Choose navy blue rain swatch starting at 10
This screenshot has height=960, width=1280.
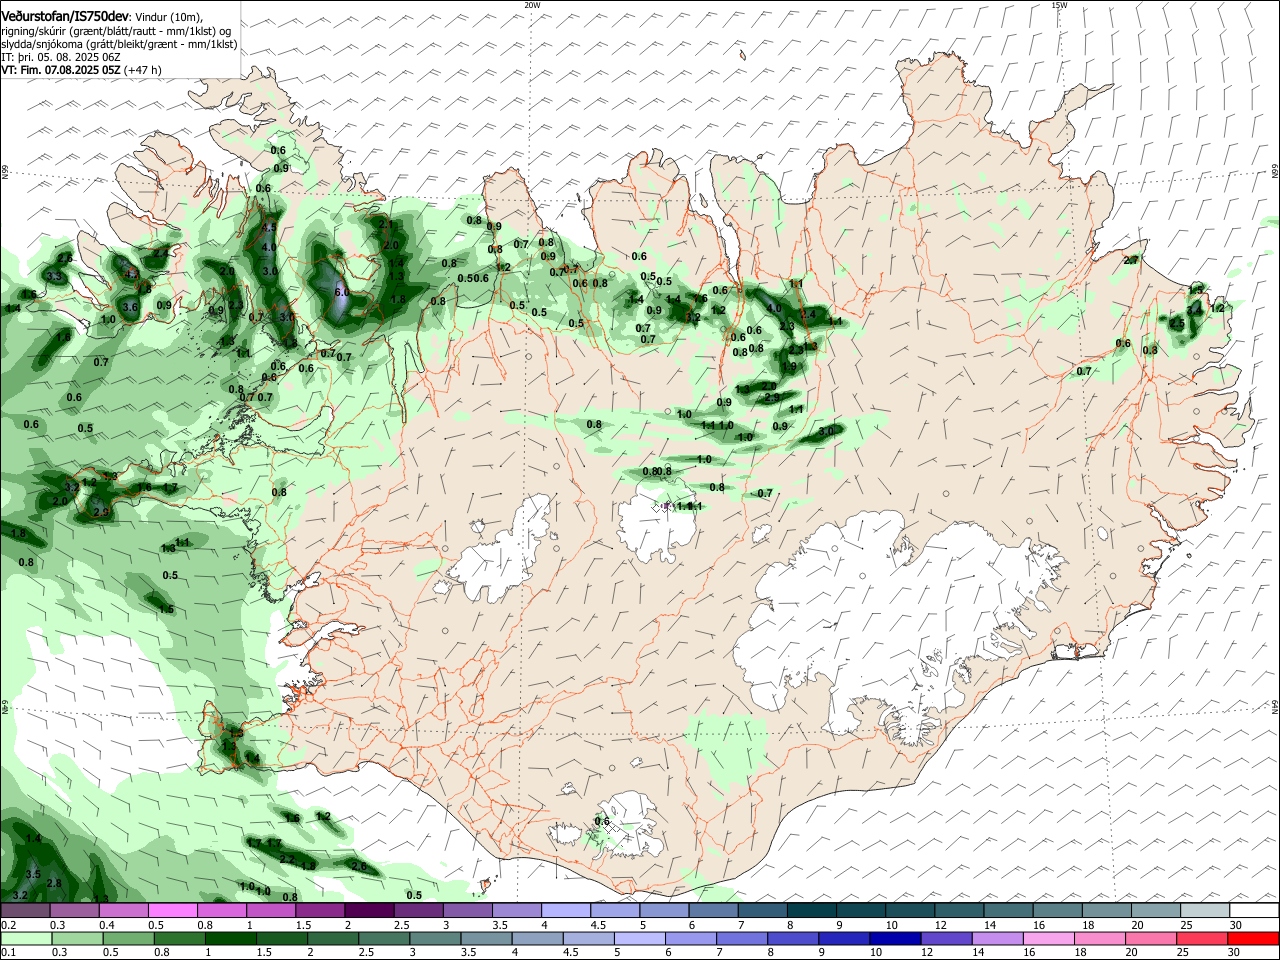pos(894,938)
